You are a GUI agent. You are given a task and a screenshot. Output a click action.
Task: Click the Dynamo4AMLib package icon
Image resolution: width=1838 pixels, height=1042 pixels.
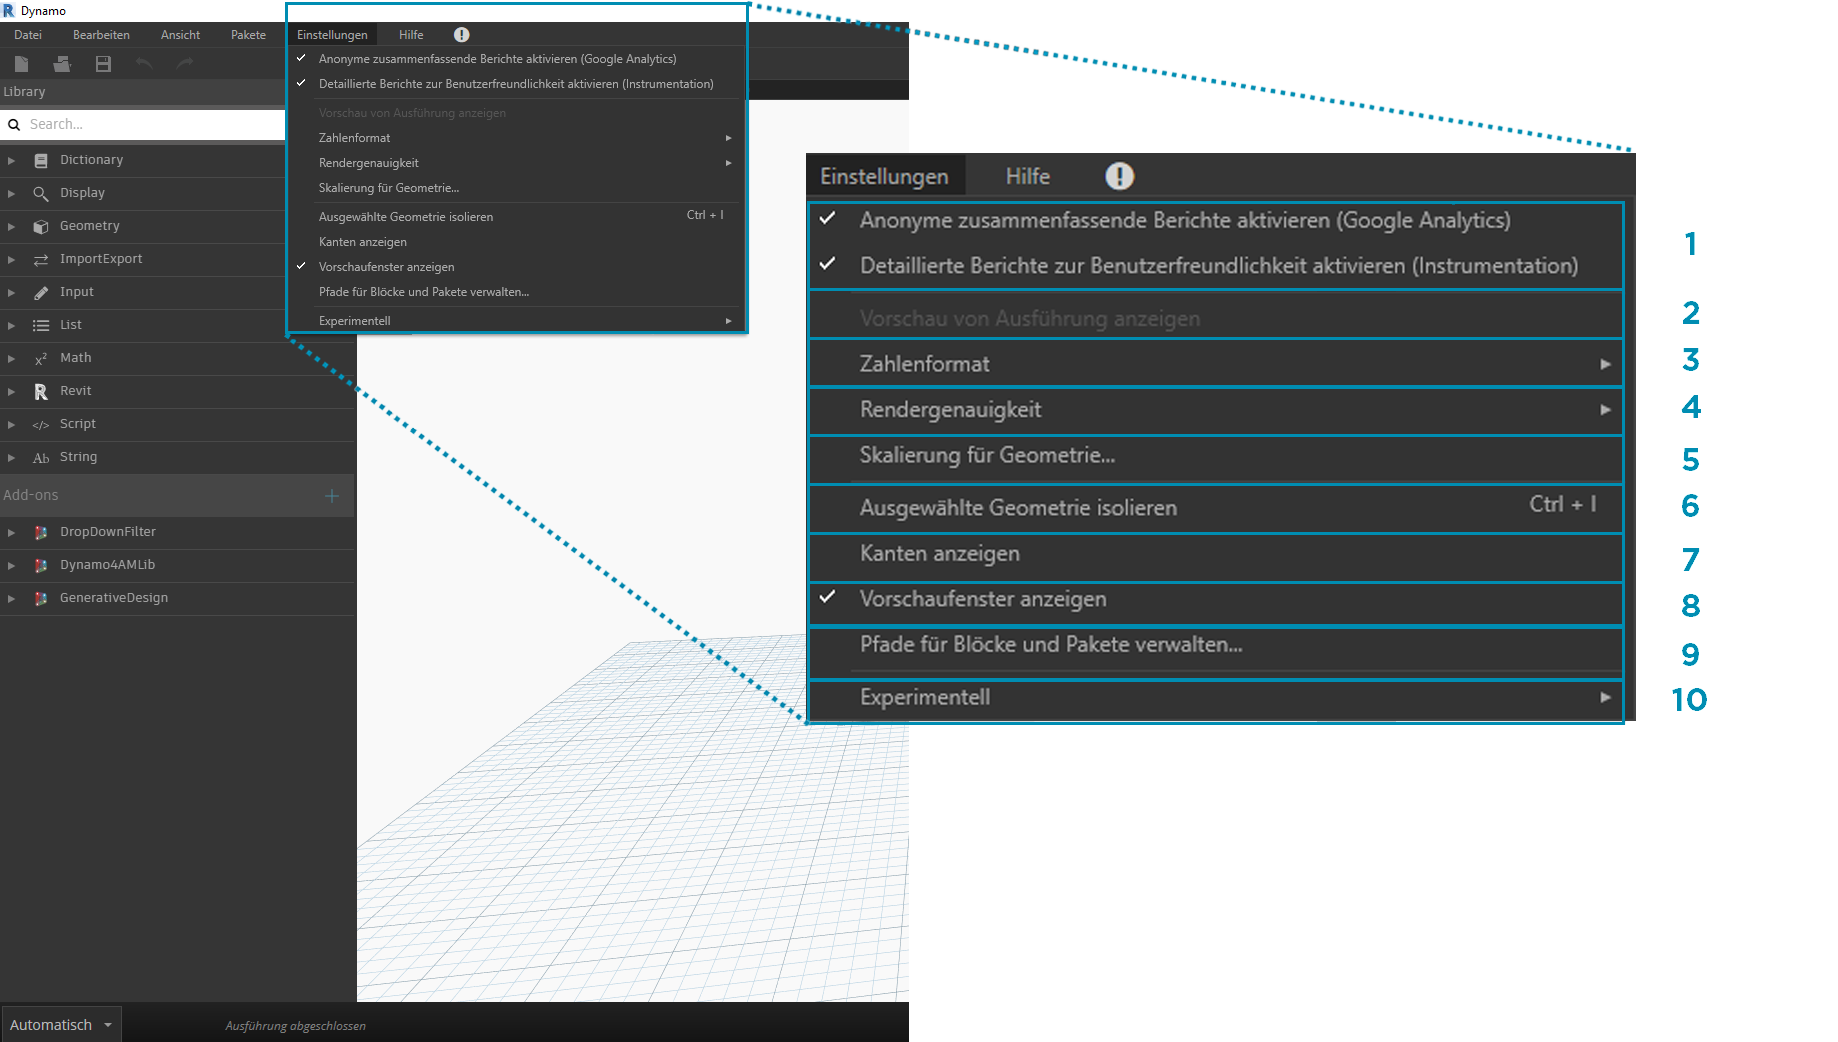[41, 565]
